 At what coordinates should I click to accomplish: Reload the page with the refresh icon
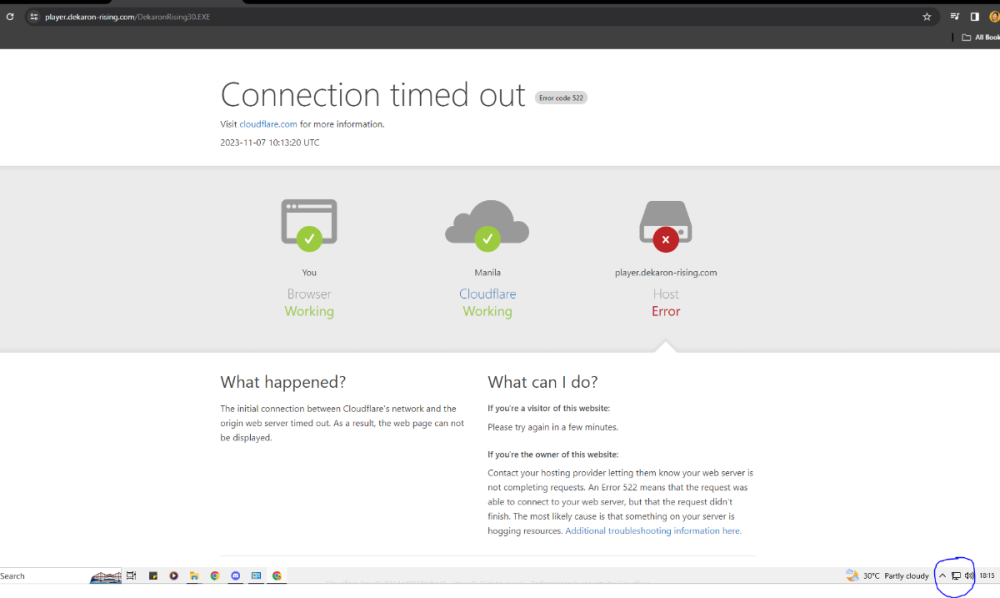pos(10,17)
